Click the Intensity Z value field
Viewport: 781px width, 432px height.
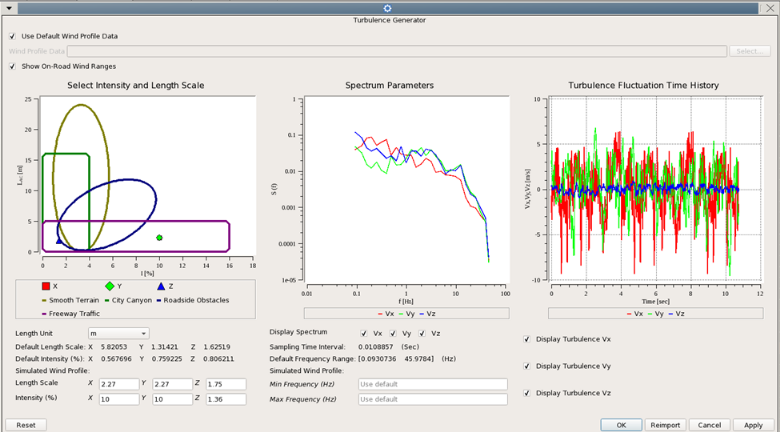click(227, 400)
